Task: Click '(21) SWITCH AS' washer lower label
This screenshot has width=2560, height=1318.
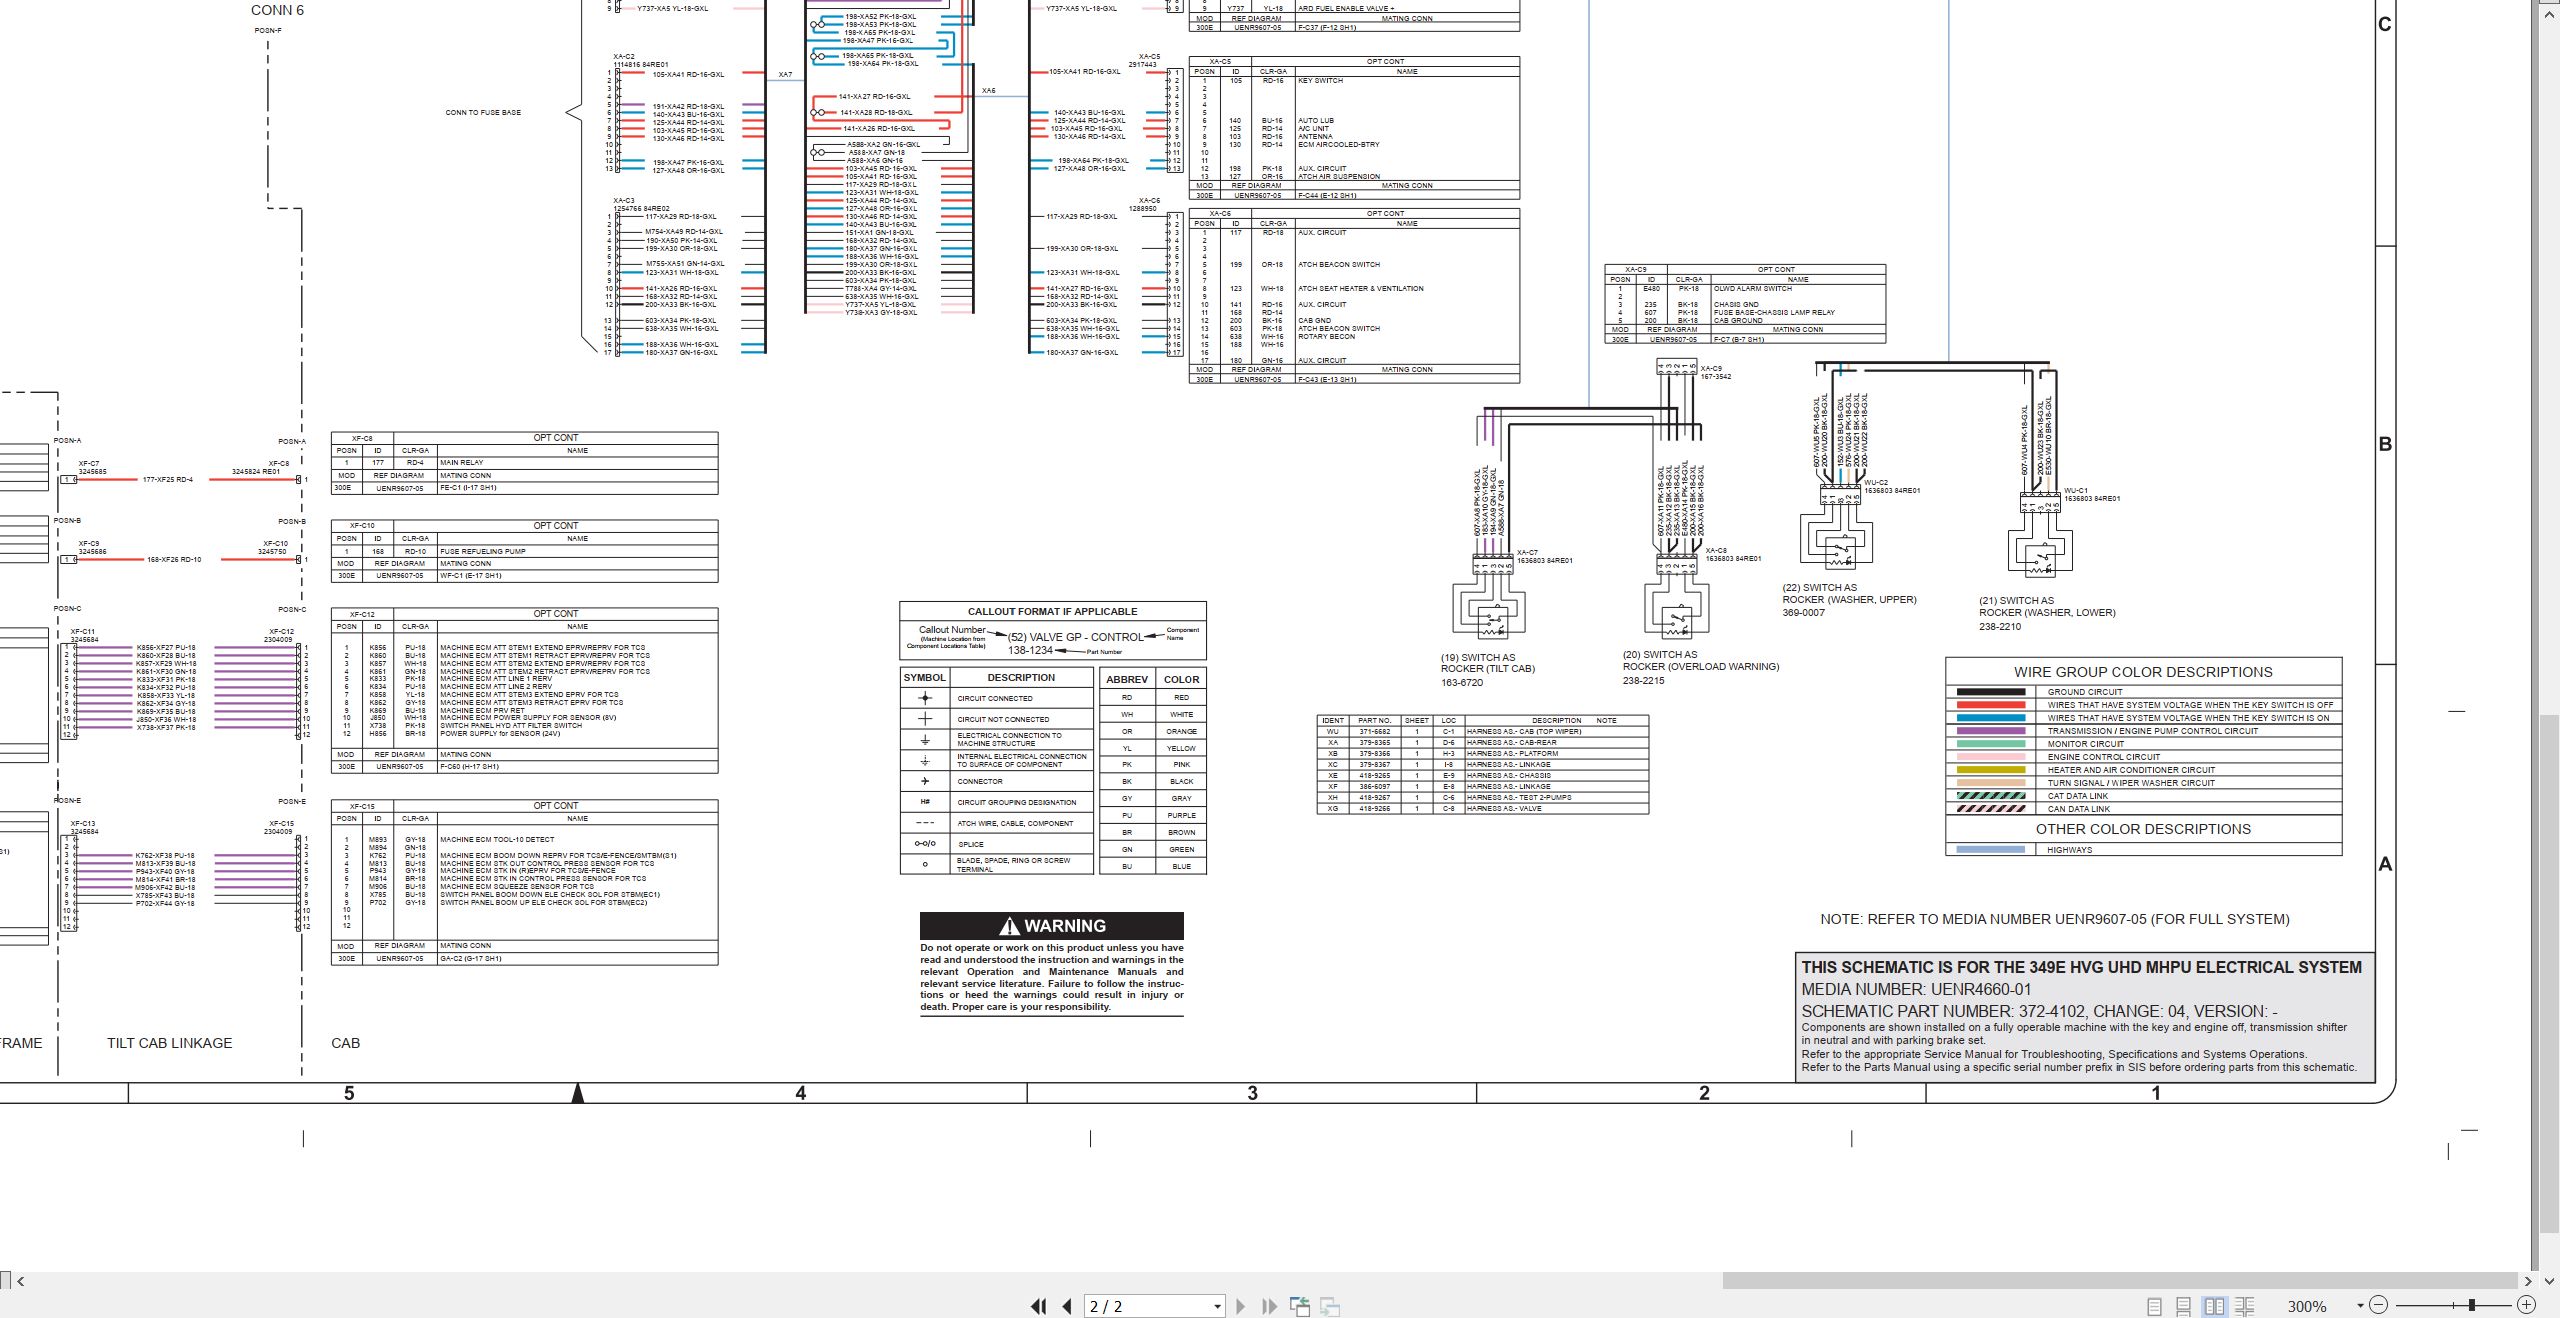Action: 2016,601
